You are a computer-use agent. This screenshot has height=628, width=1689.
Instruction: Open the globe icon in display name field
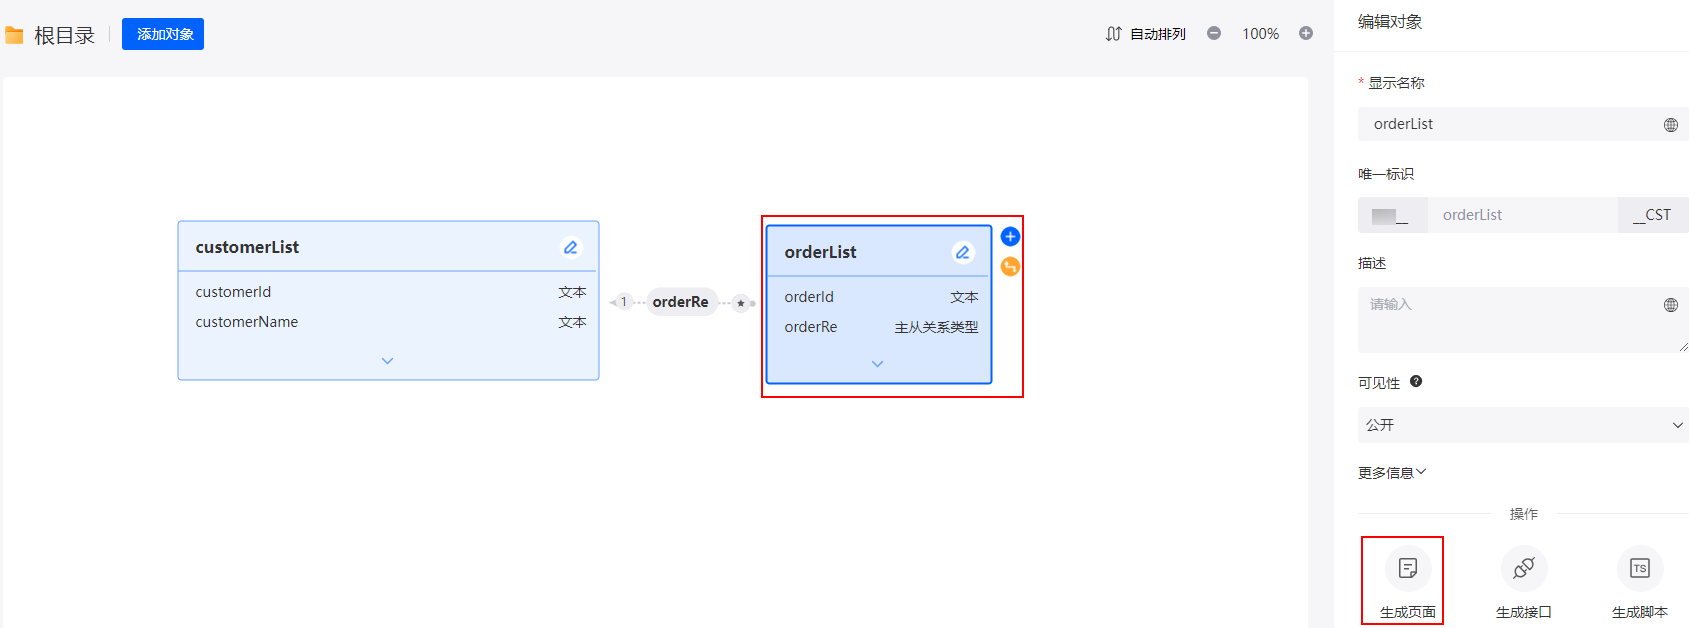click(1671, 125)
